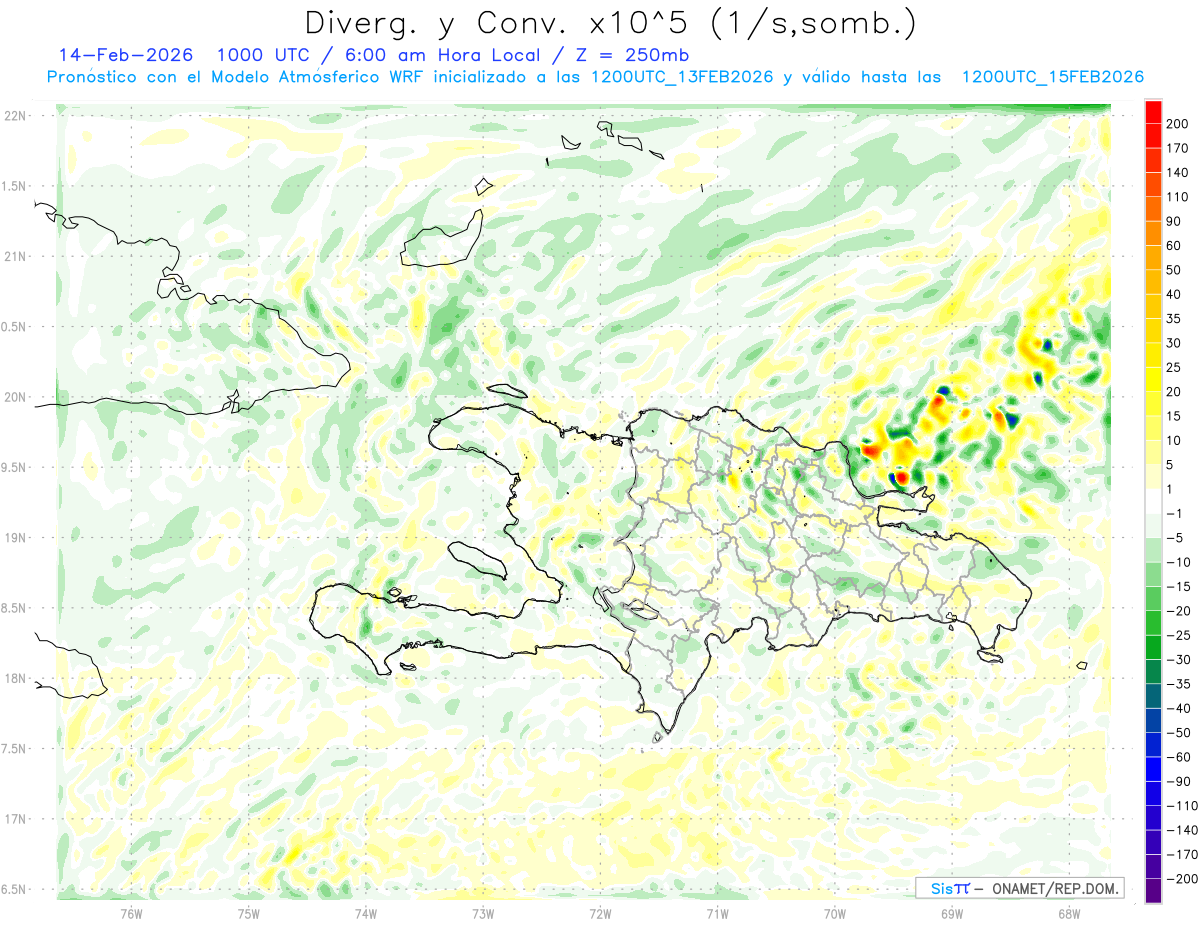This screenshot has height=927, width=1200.
Task: Click the '73W' longitude label
Action: tap(483, 913)
